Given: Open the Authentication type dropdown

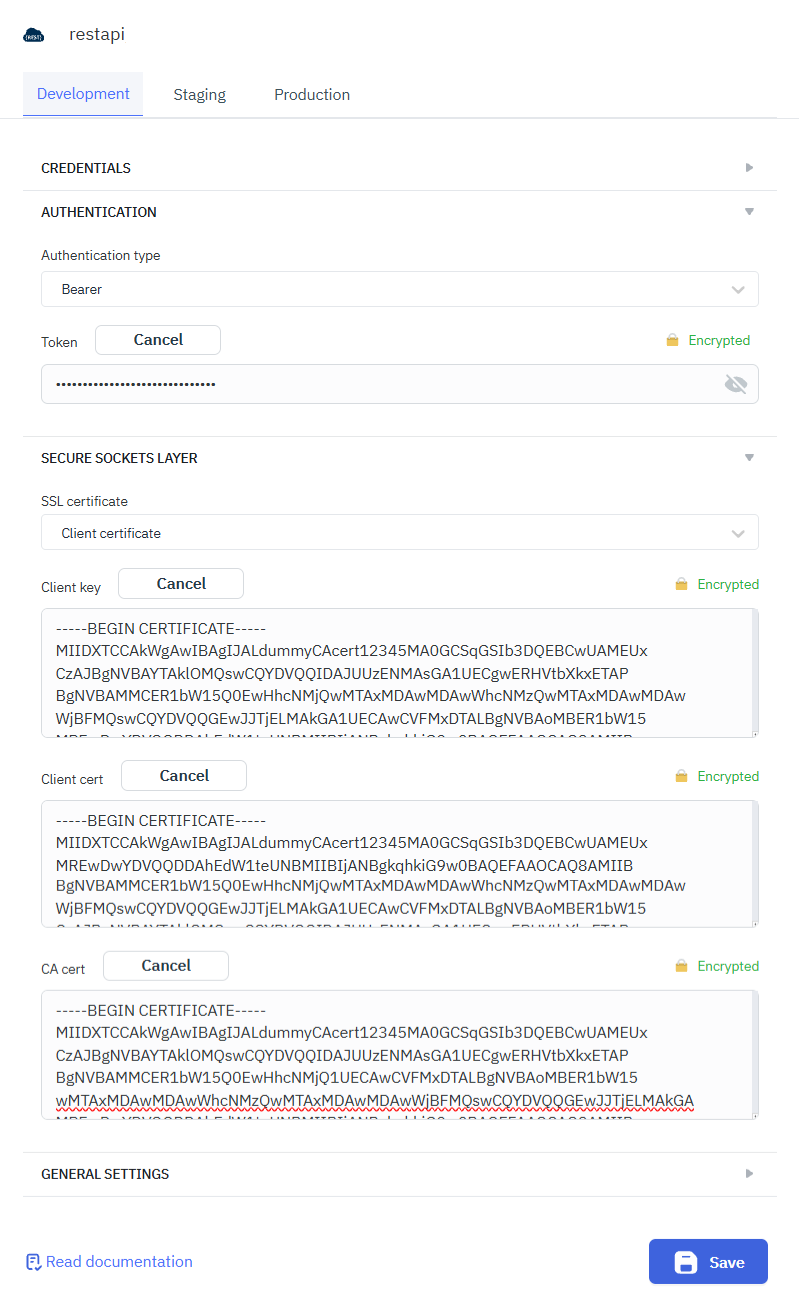Looking at the screenshot, I should point(399,289).
